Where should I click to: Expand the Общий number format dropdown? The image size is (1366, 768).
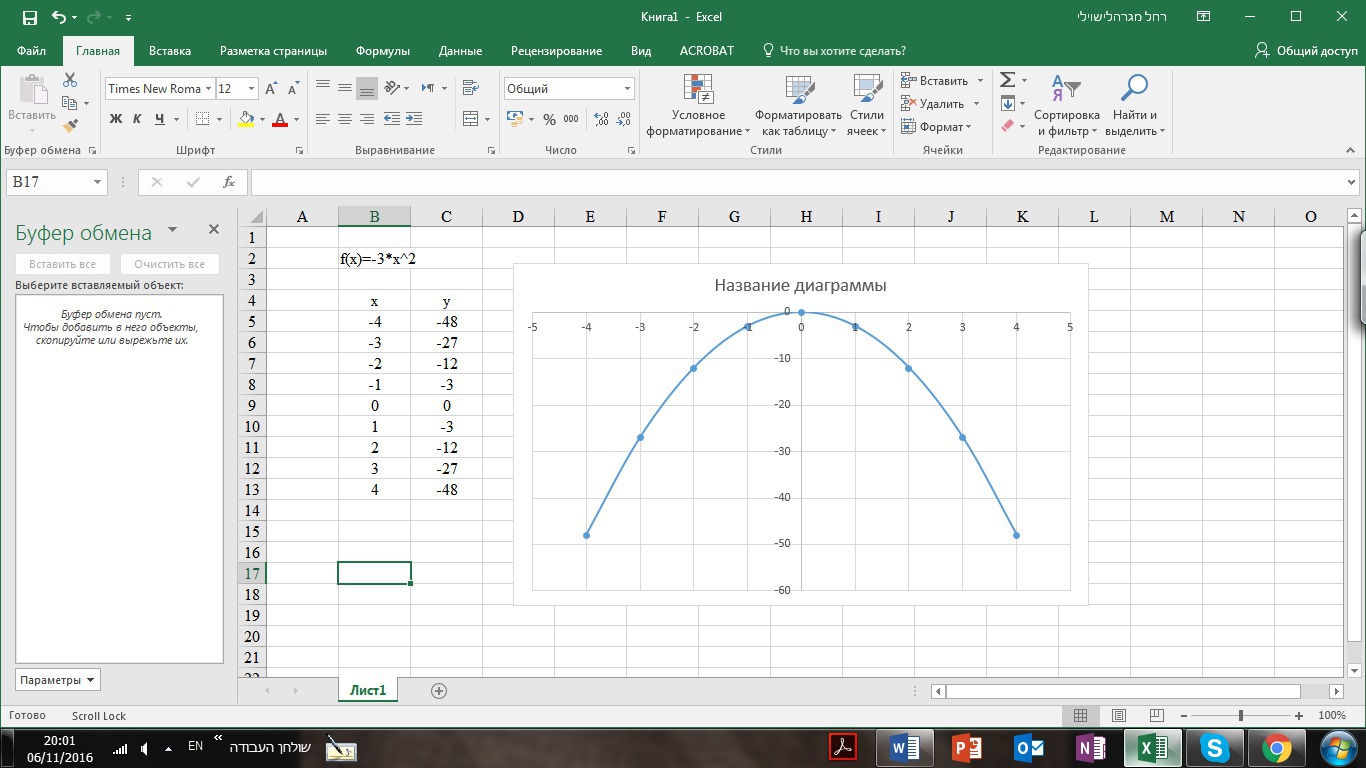(x=627, y=89)
